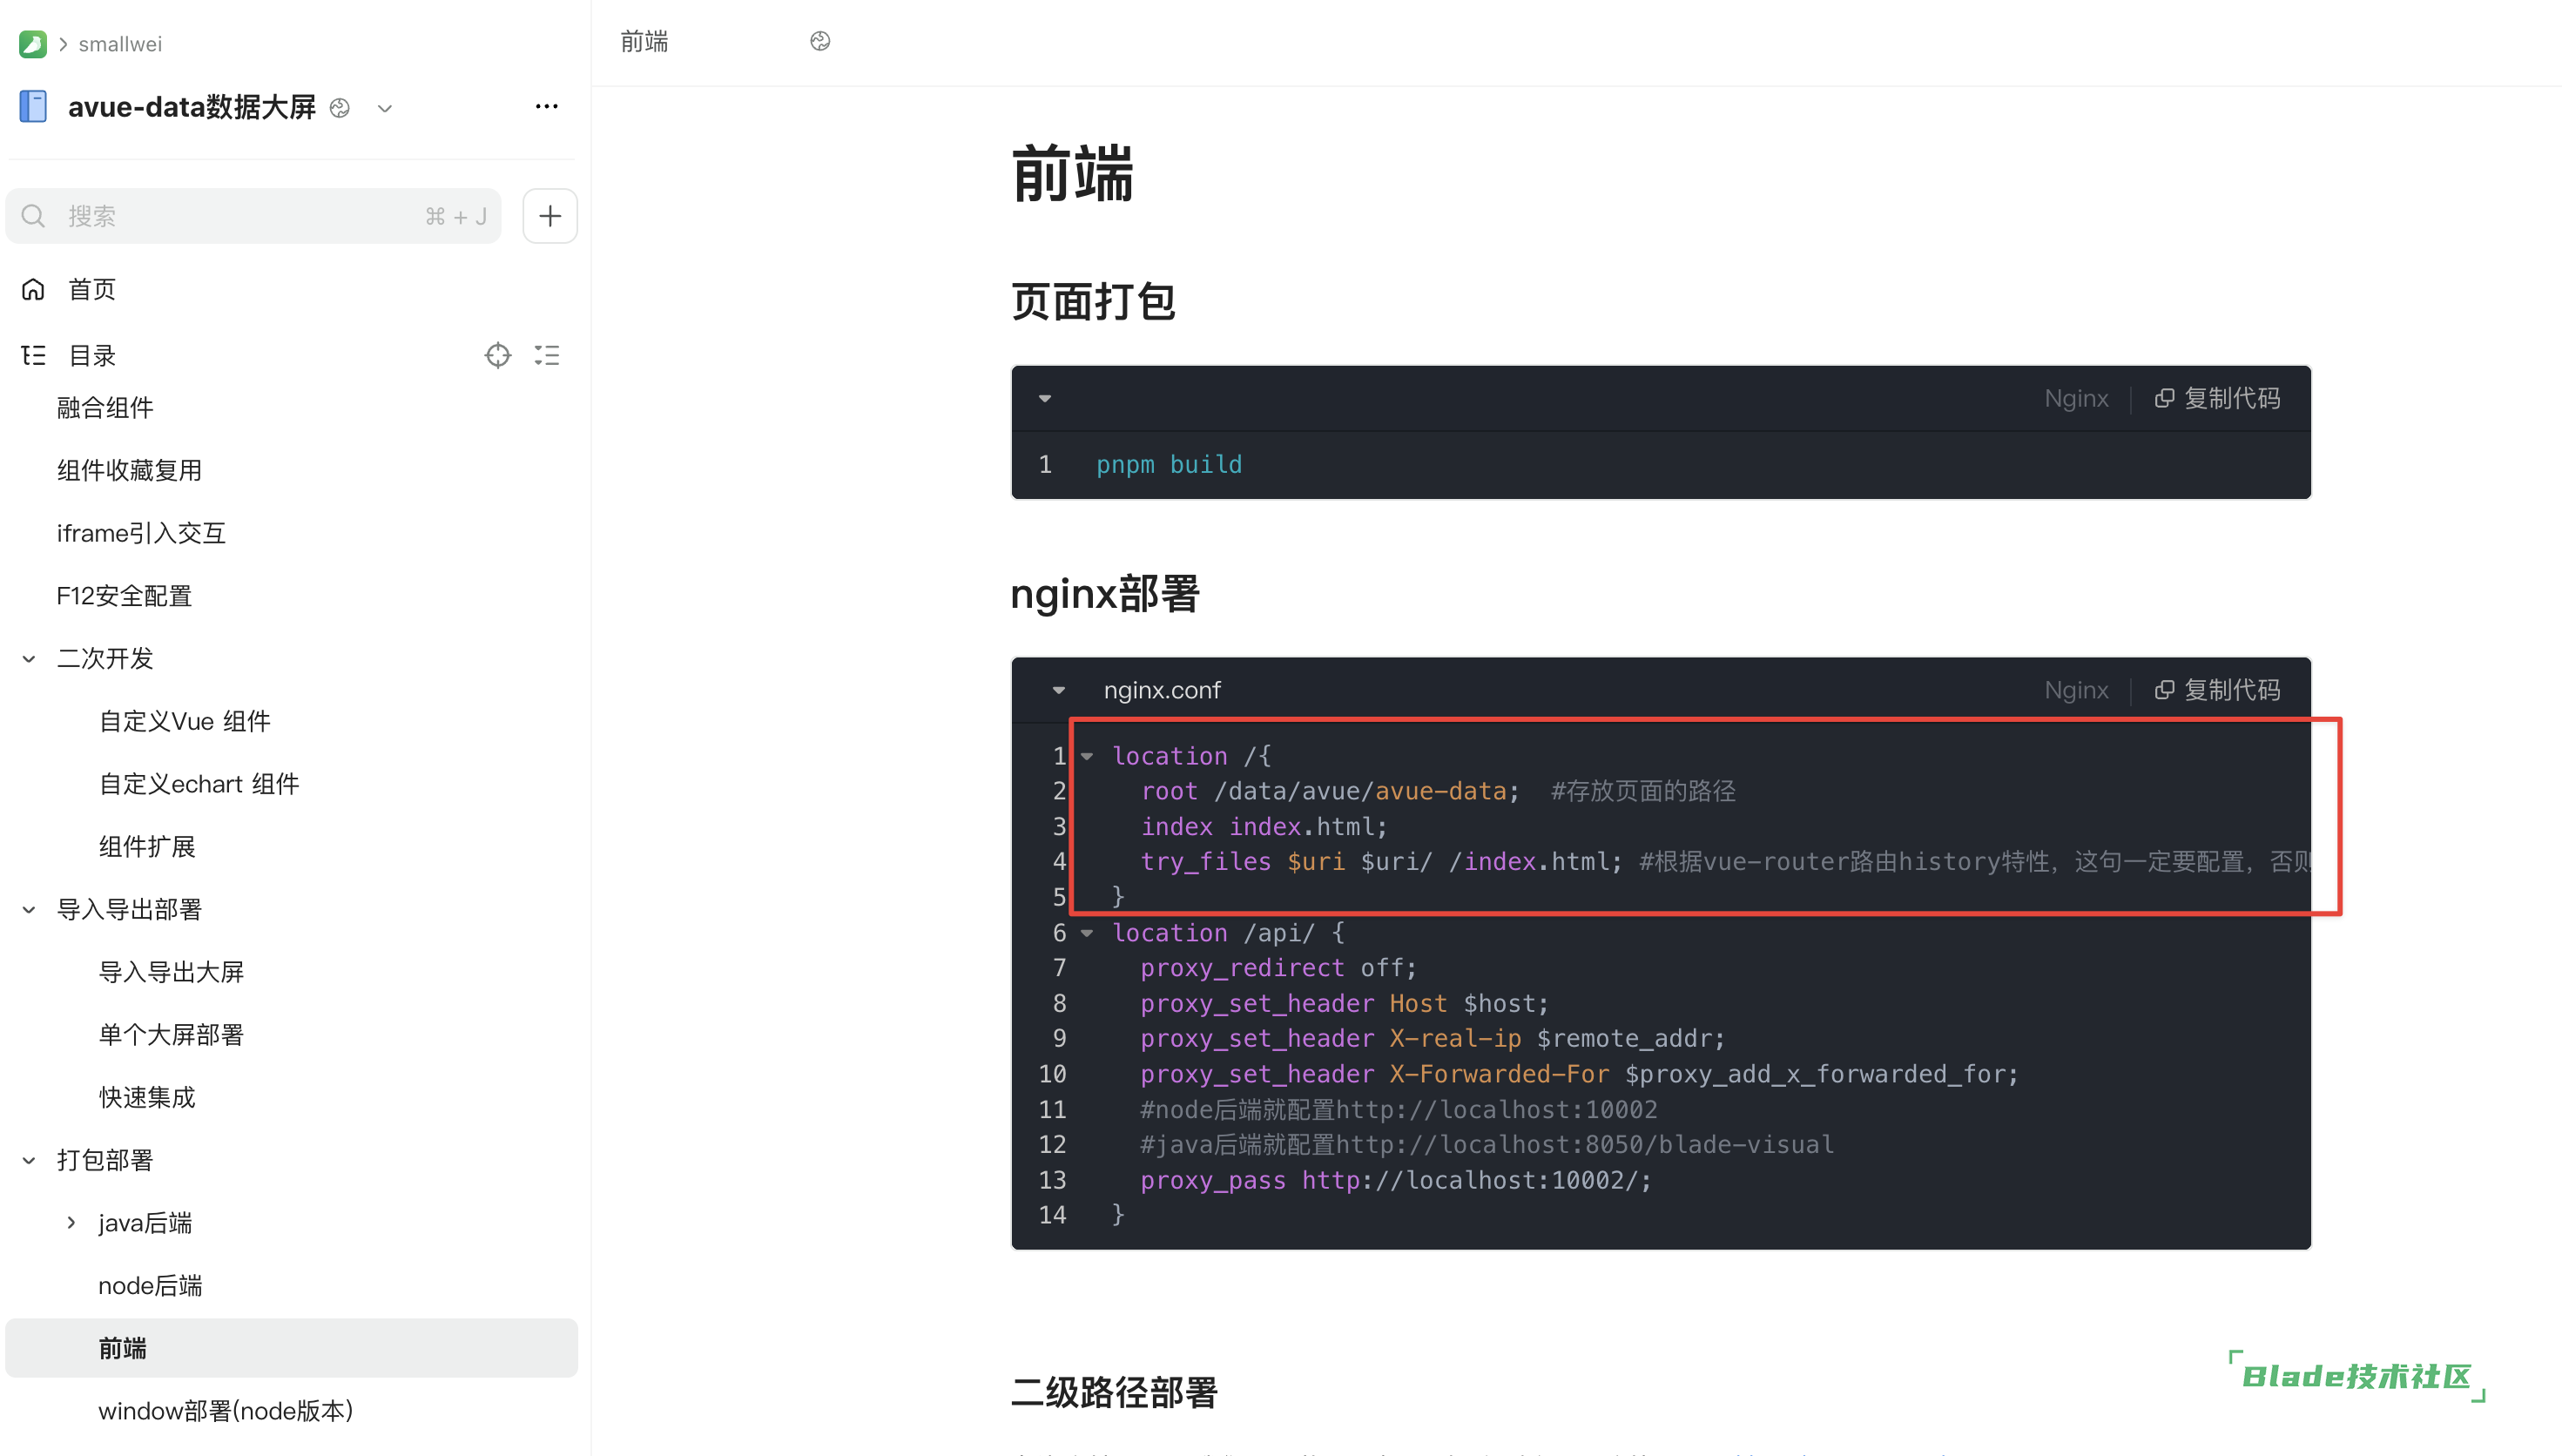The image size is (2562, 1456).
Task: Collapse the 二次开发 tree group
Action: [x=29, y=658]
